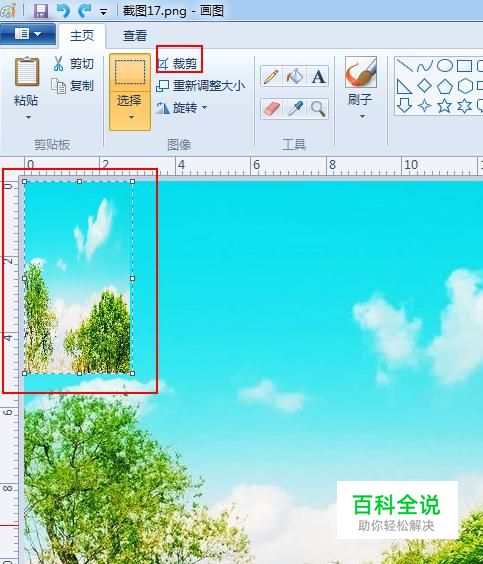Switch to the 主页 tab
This screenshot has height=564, width=483.
tap(82, 36)
